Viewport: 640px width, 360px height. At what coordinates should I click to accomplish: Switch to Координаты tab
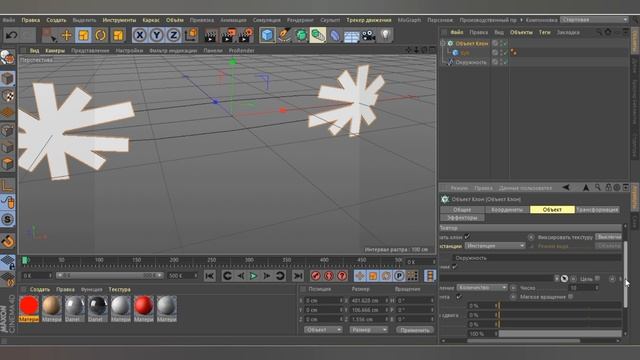pyautogui.click(x=507, y=209)
